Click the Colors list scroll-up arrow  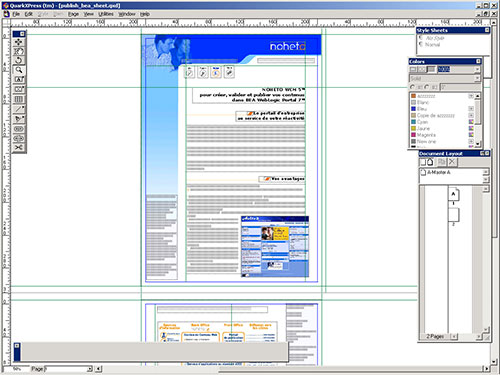pyautogui.click(x=478, y=96)
